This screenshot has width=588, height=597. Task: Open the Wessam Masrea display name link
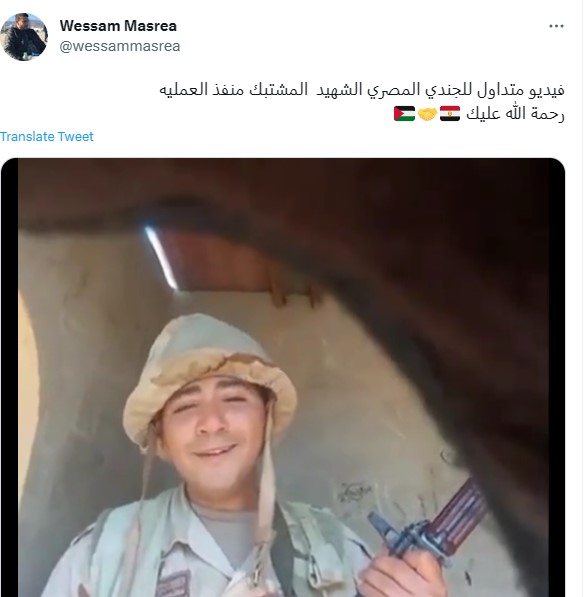point(118,26)
